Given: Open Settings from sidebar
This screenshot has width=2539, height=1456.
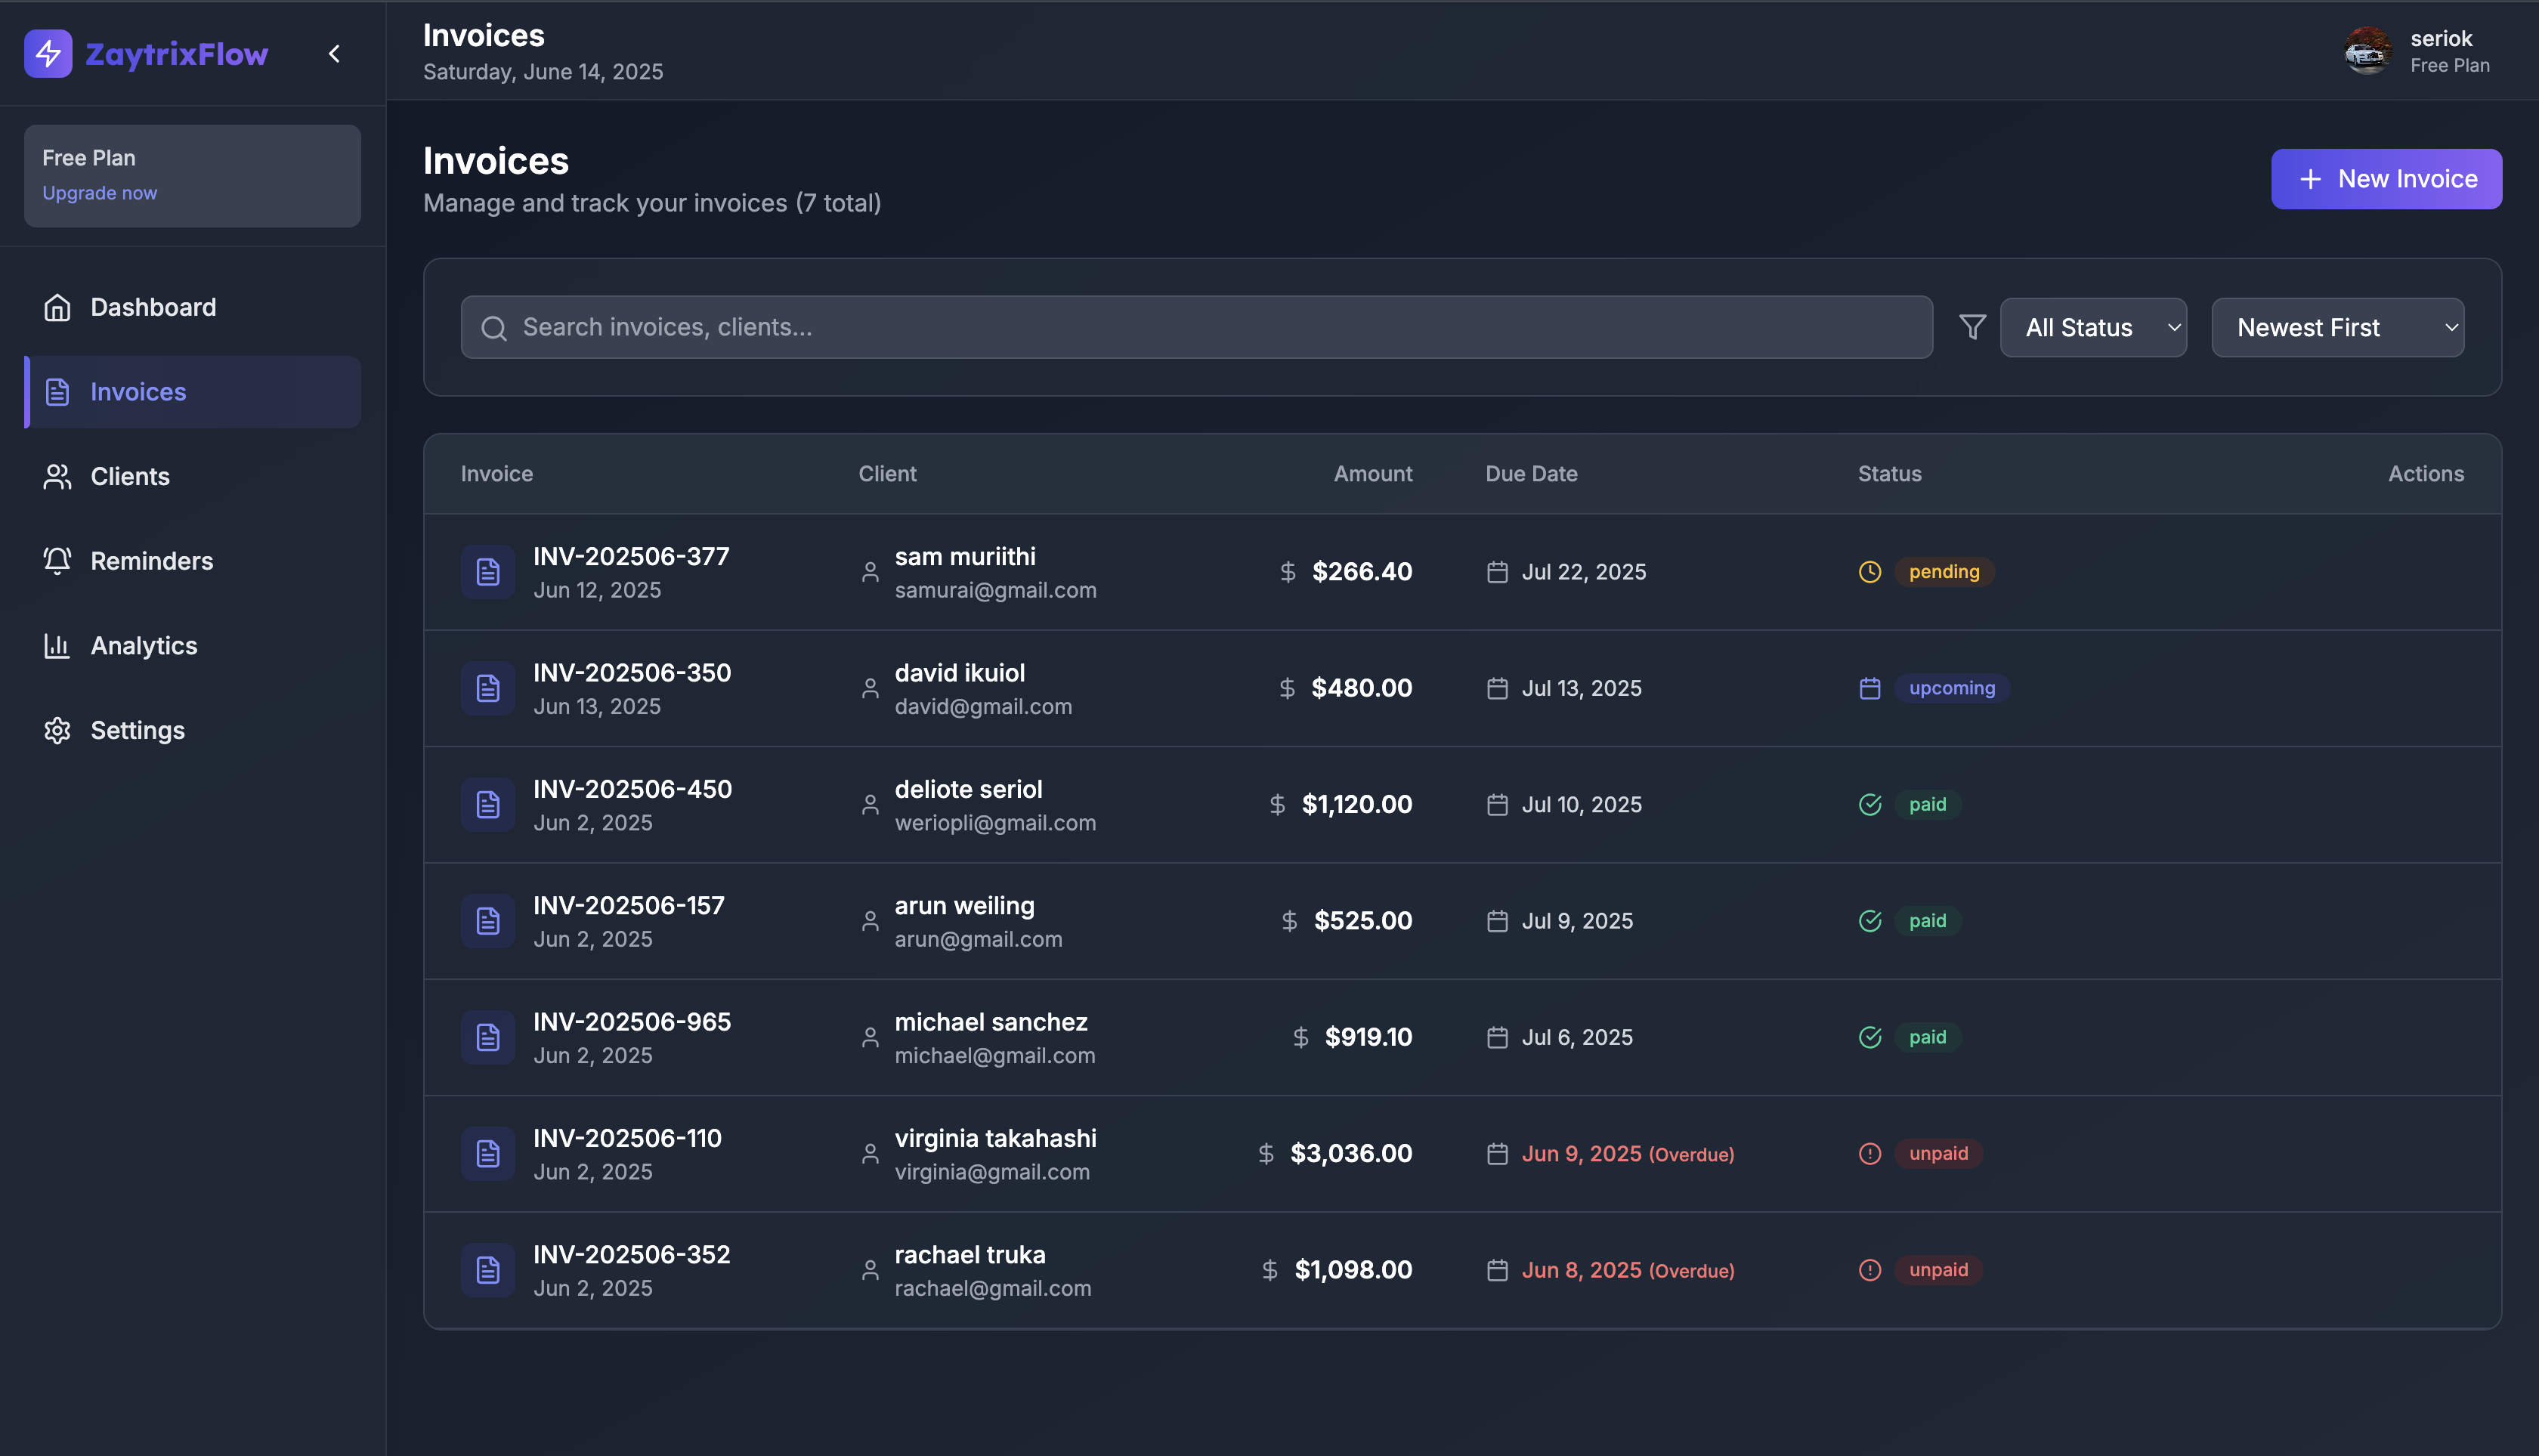Looking at the screenshot, I should (x=138, y=730).
